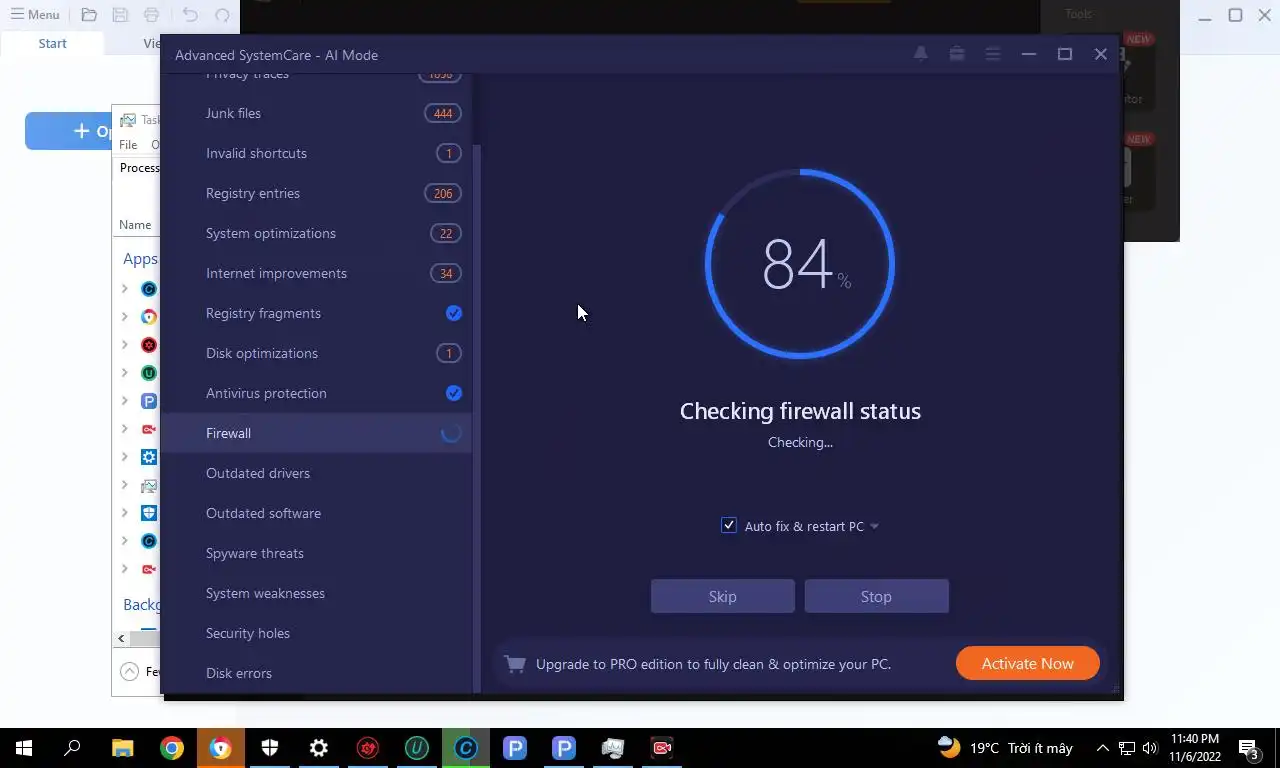Select Registry entries in scan list
The width and height of the screenshot is (1280, 768).
pyautogui.click(x=316, y=193)
